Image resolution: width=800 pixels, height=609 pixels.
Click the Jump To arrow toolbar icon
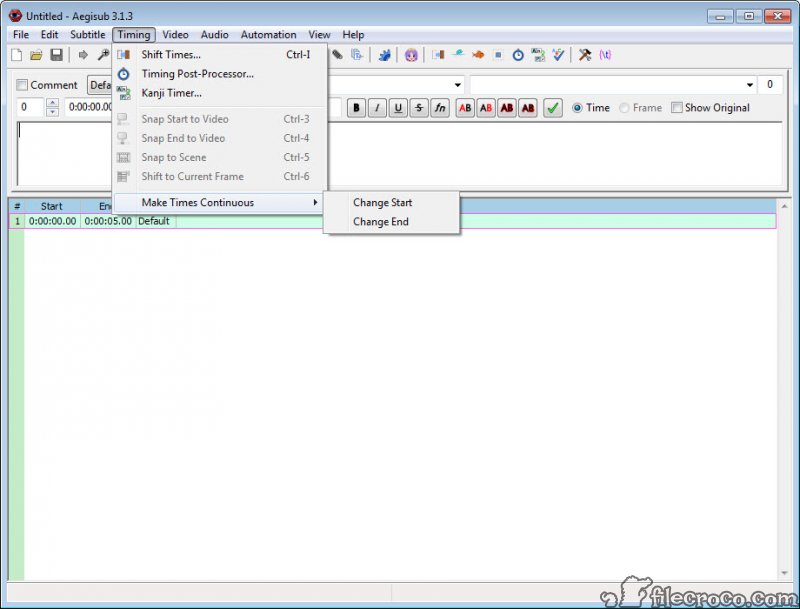83,55
